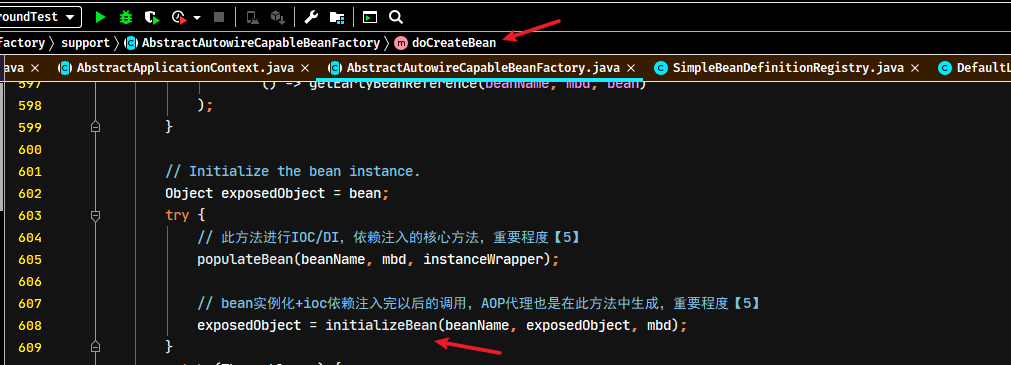Close the AbstractAutowireCapableBeanFactory.java tab
The width and height of the screenshot is (1011, 365).
631,68
